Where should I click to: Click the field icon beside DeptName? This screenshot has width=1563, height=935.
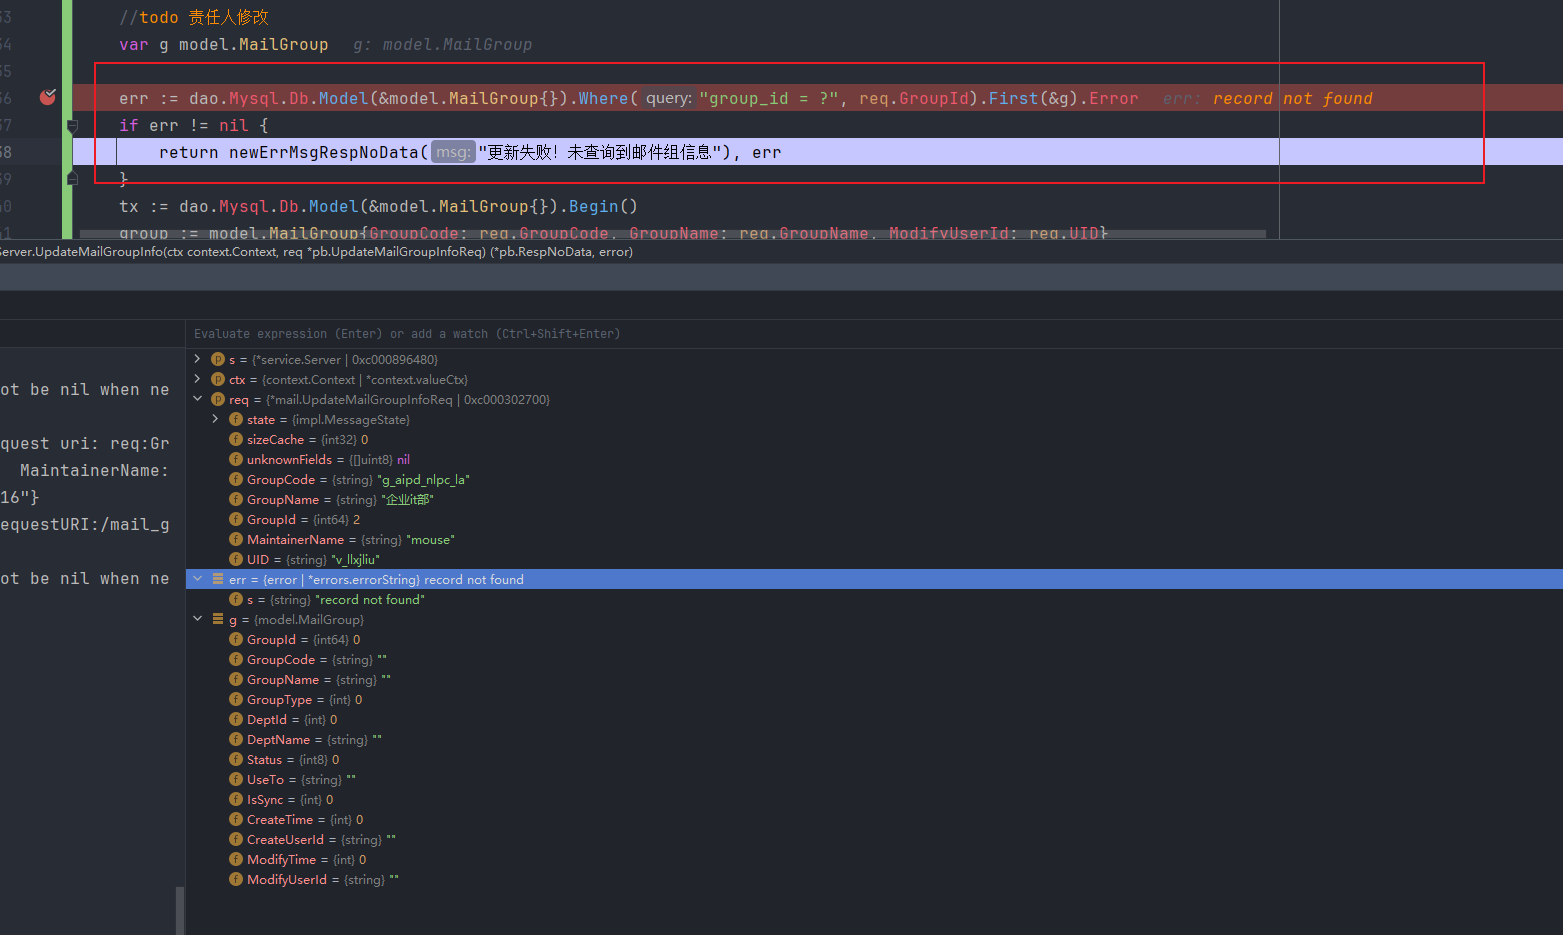click(x=236, y=739)
